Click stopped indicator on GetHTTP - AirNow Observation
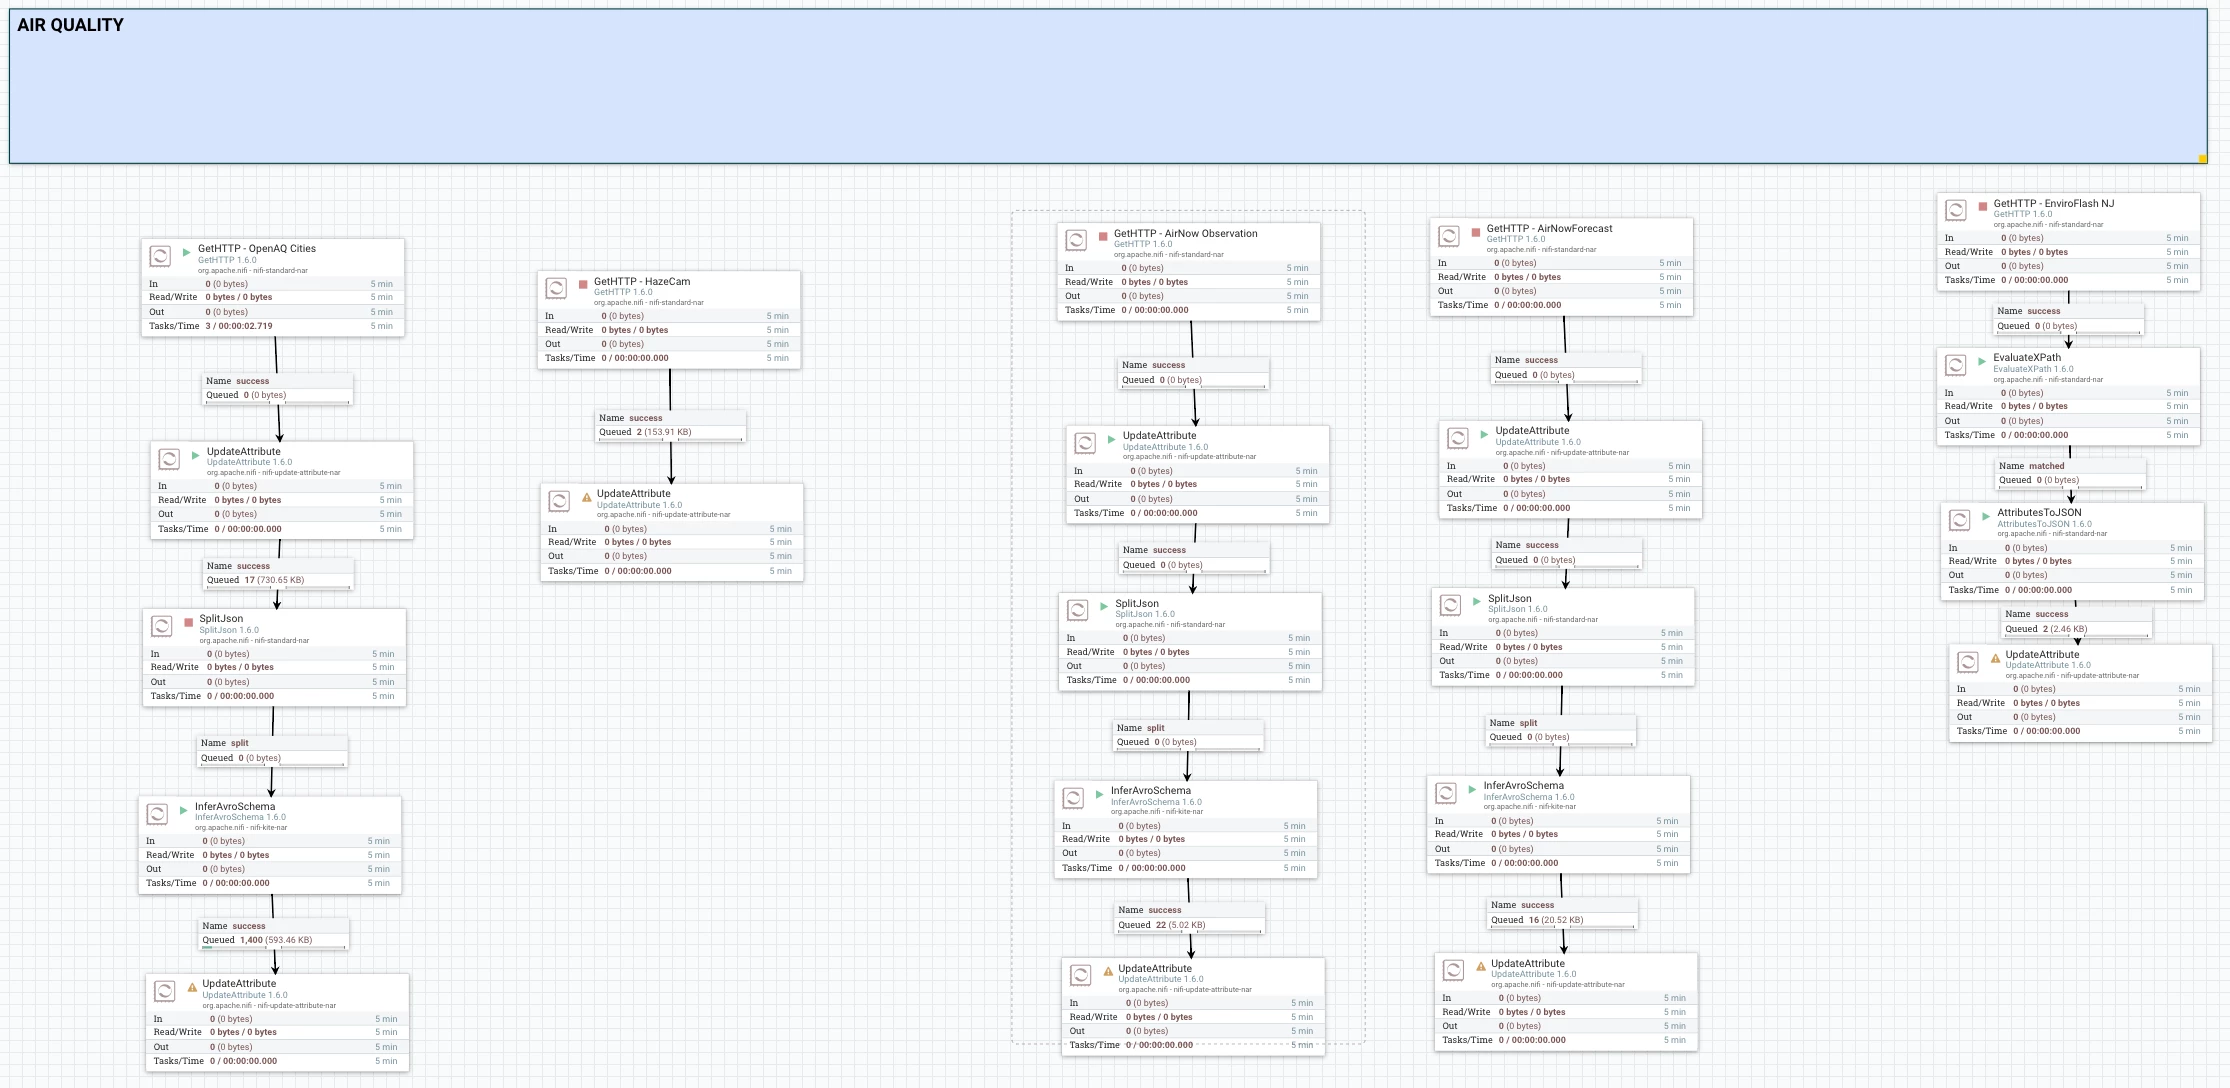 coord(1103,237)
